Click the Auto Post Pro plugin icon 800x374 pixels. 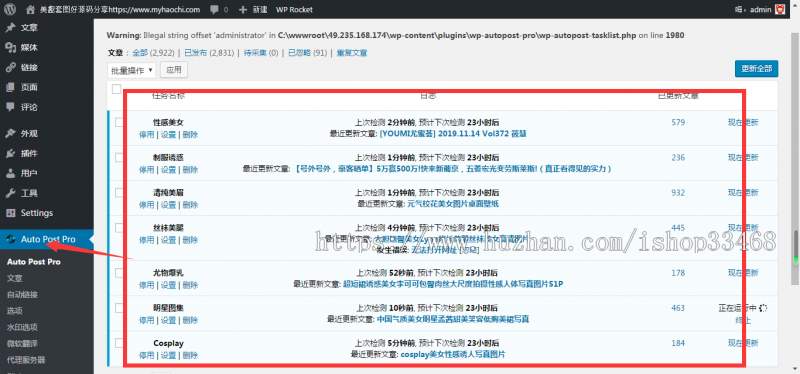point(10,239)
